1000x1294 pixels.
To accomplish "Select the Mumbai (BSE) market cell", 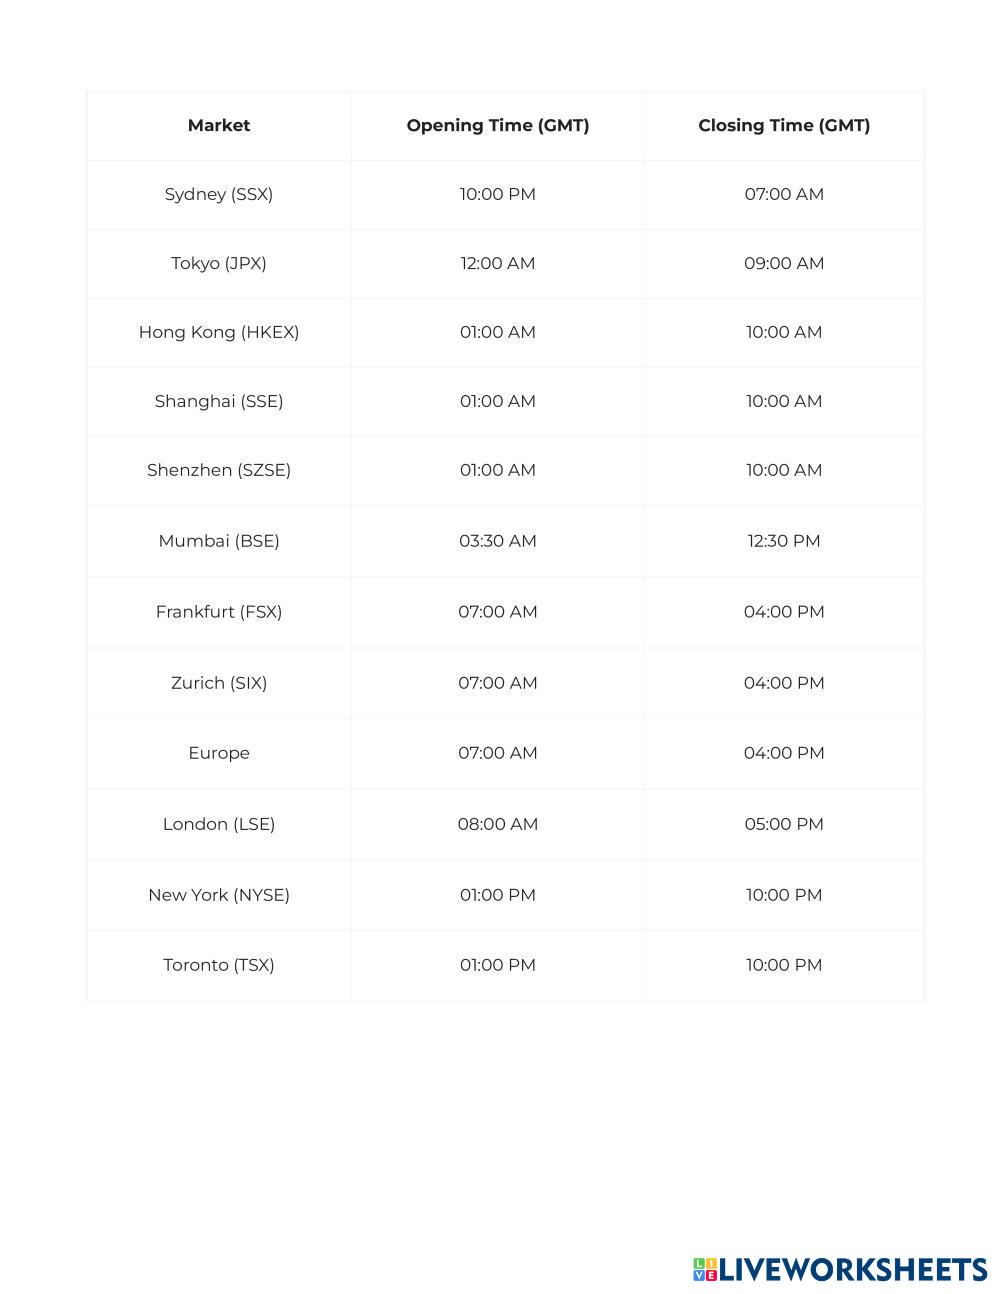I will pyautogui.click(x=219, y=541).
